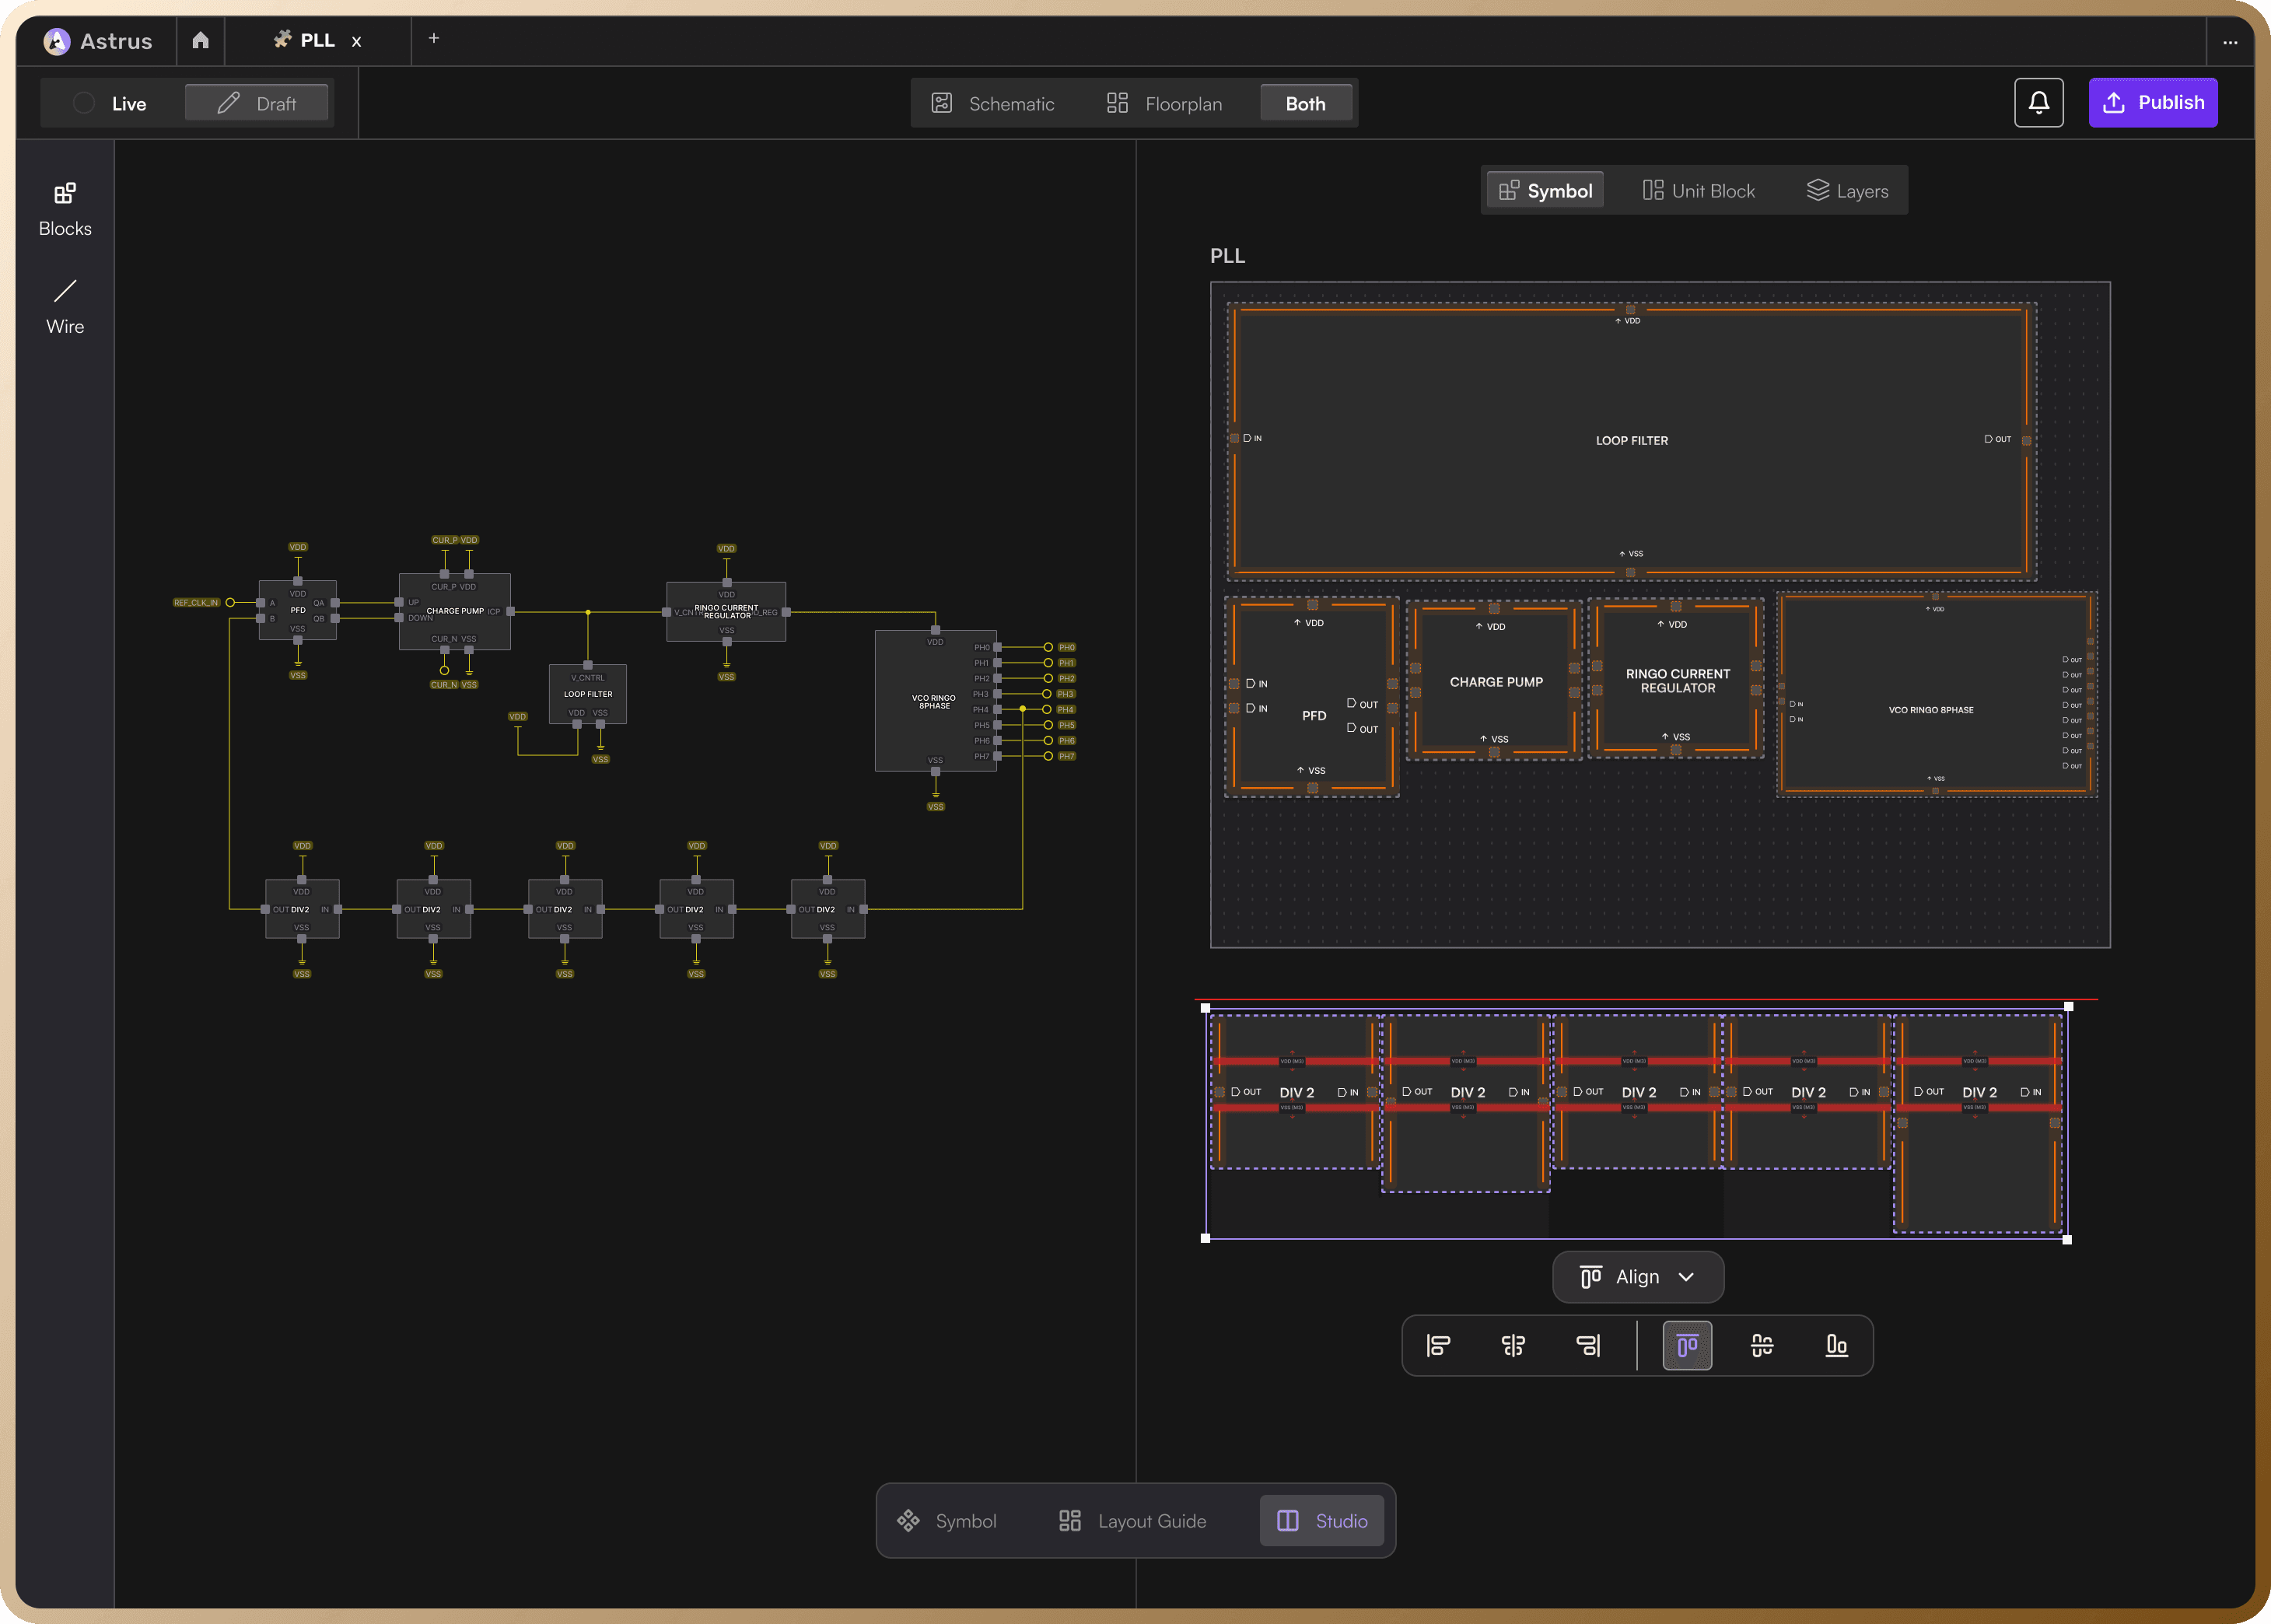
Task: Align selected blocks to bottom edge
Action: pyautogui.click(x=1837, y=1346)
